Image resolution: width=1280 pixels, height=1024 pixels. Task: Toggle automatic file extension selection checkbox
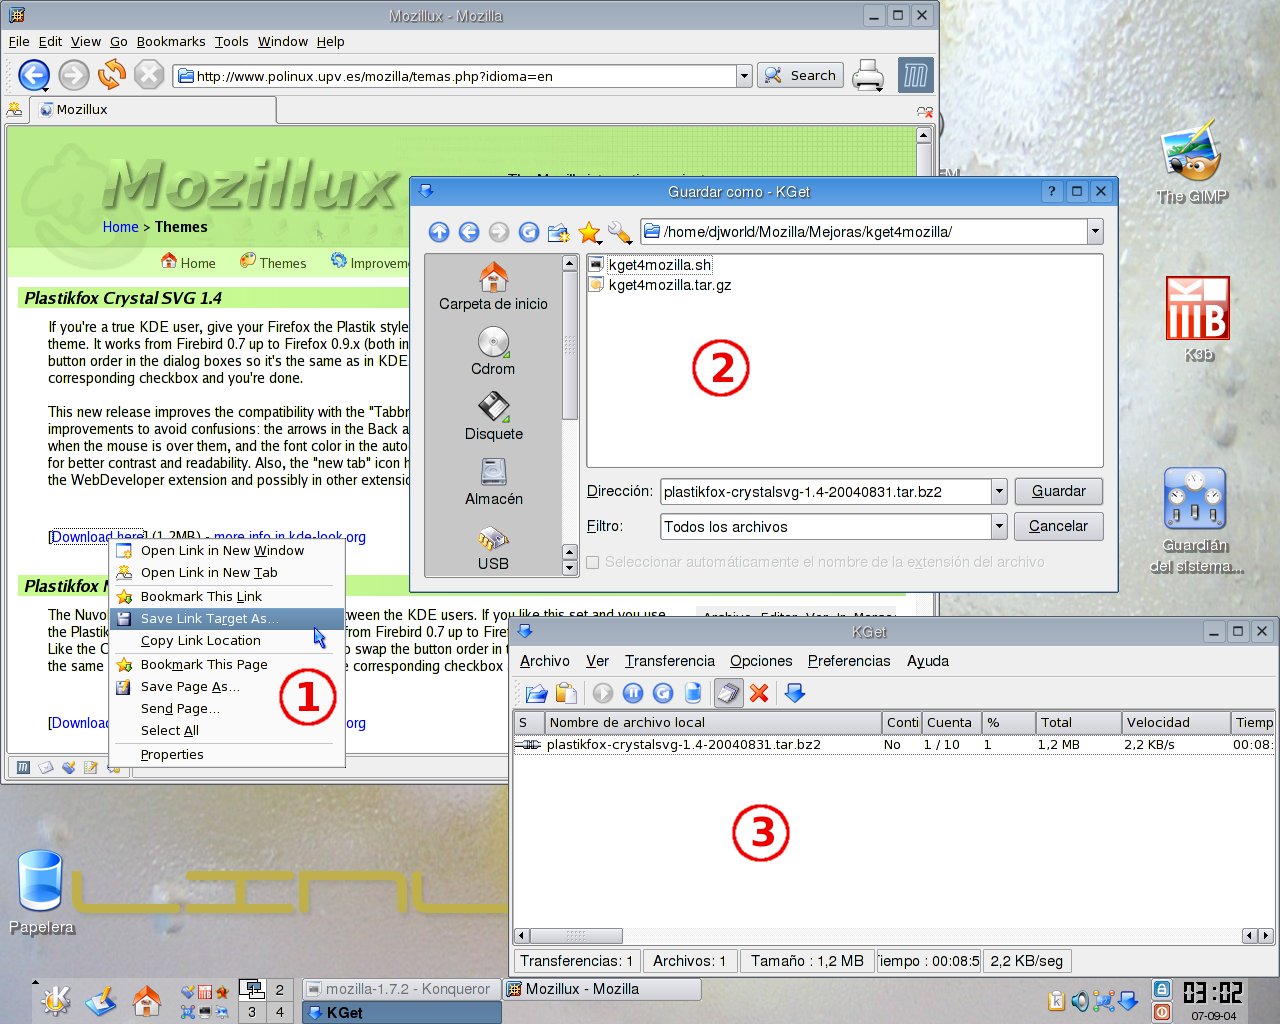[x=593, y=562]
